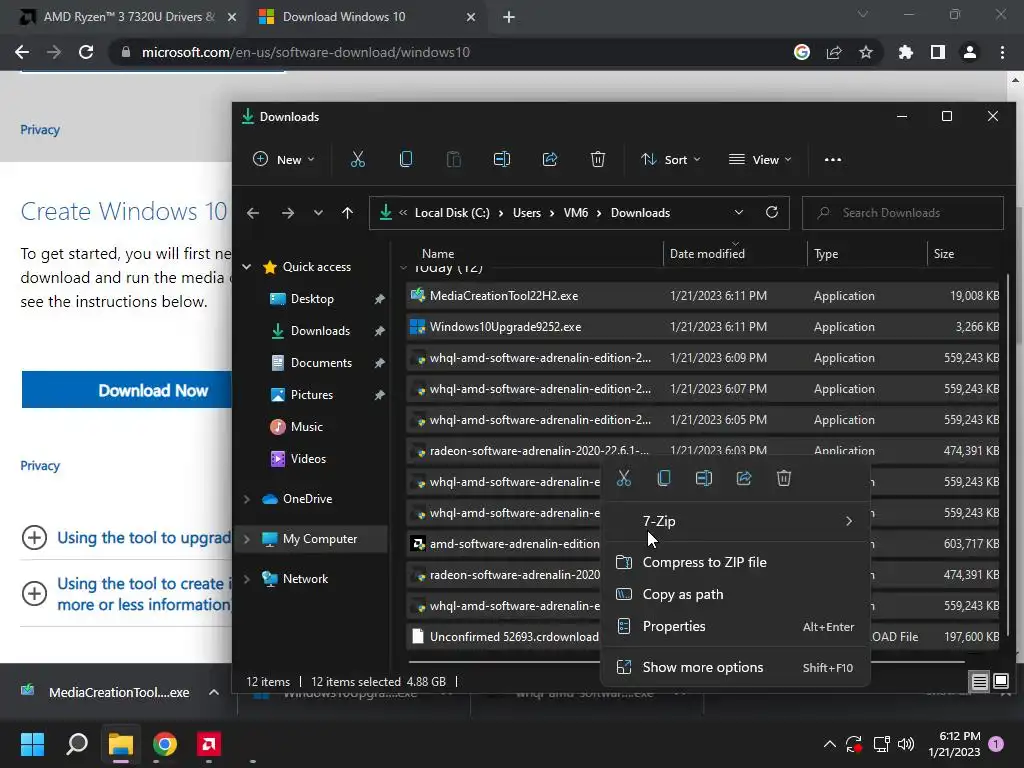The height and width of the screenshot is (768, 1024).
Task: Click the Google icon in address bar
Action: pos(801,52)
